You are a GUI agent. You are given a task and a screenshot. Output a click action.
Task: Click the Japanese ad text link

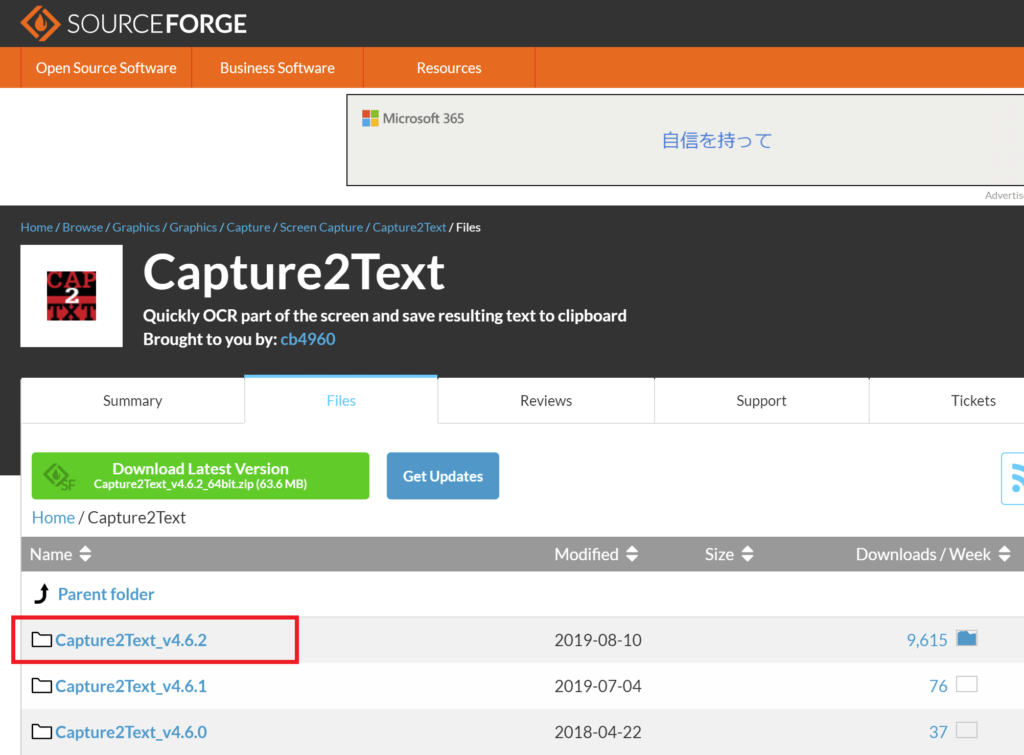pos(717,140)
